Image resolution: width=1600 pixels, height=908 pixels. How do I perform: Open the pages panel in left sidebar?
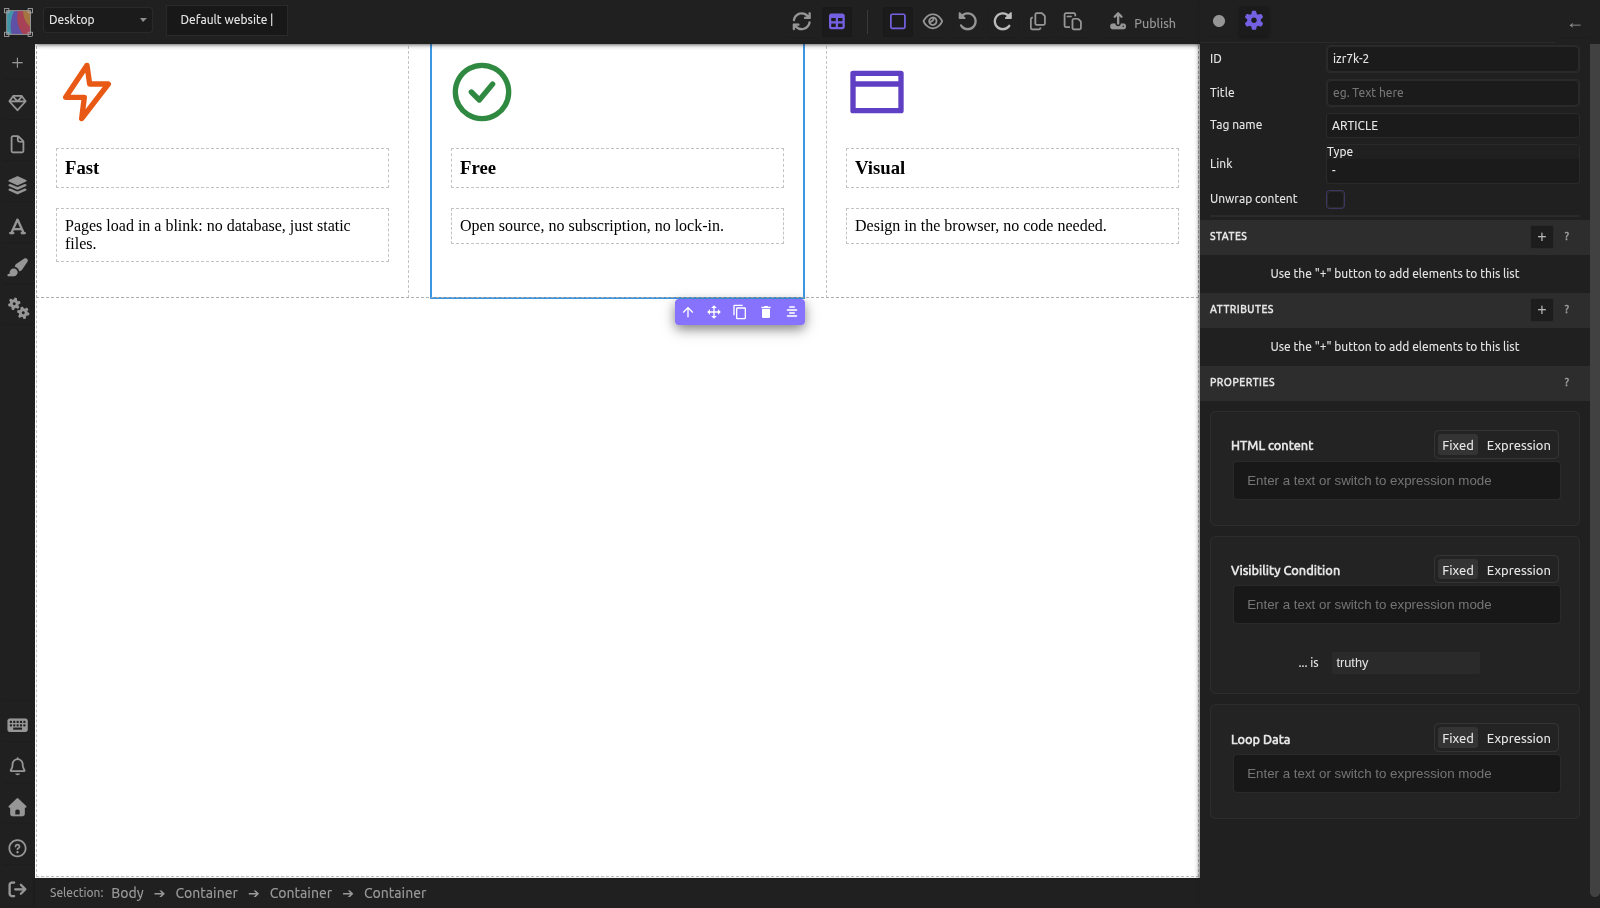coord(17,144)
